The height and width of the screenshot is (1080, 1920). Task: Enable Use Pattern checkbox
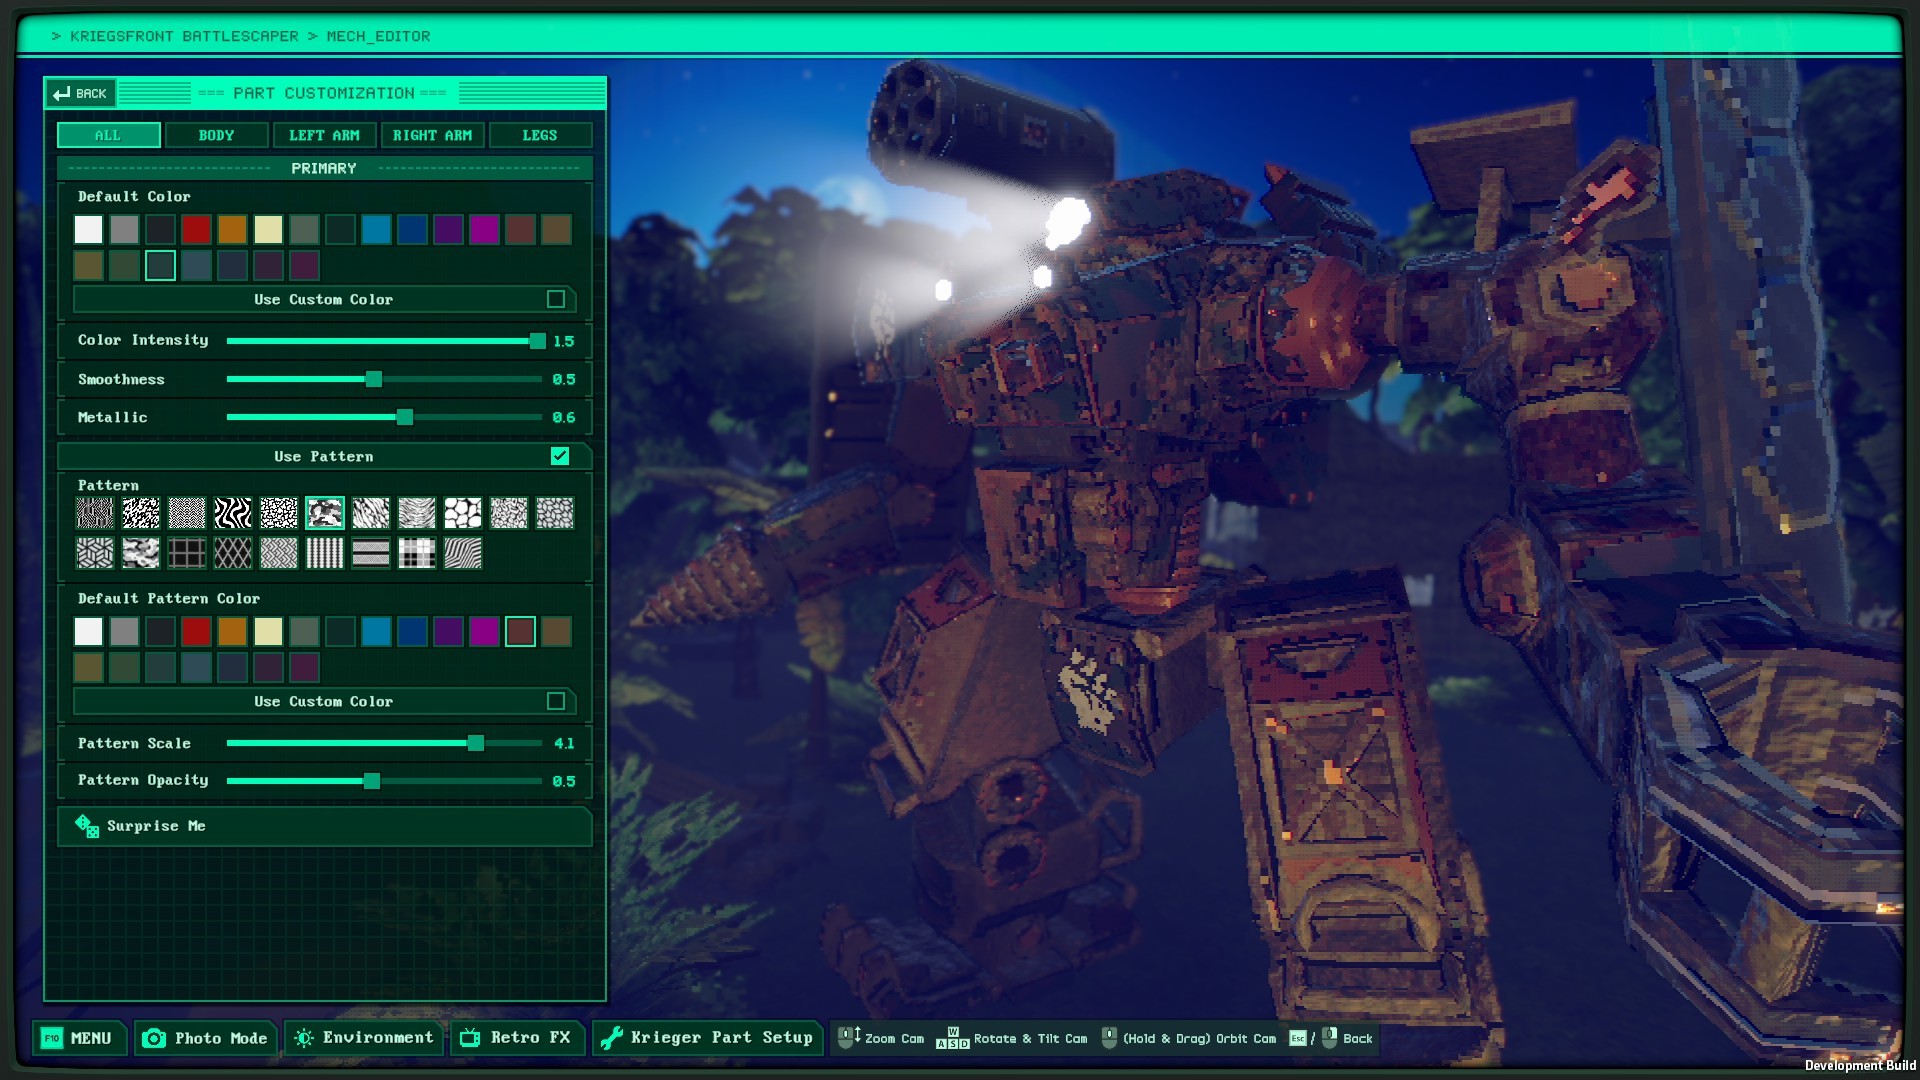point(559,456)
